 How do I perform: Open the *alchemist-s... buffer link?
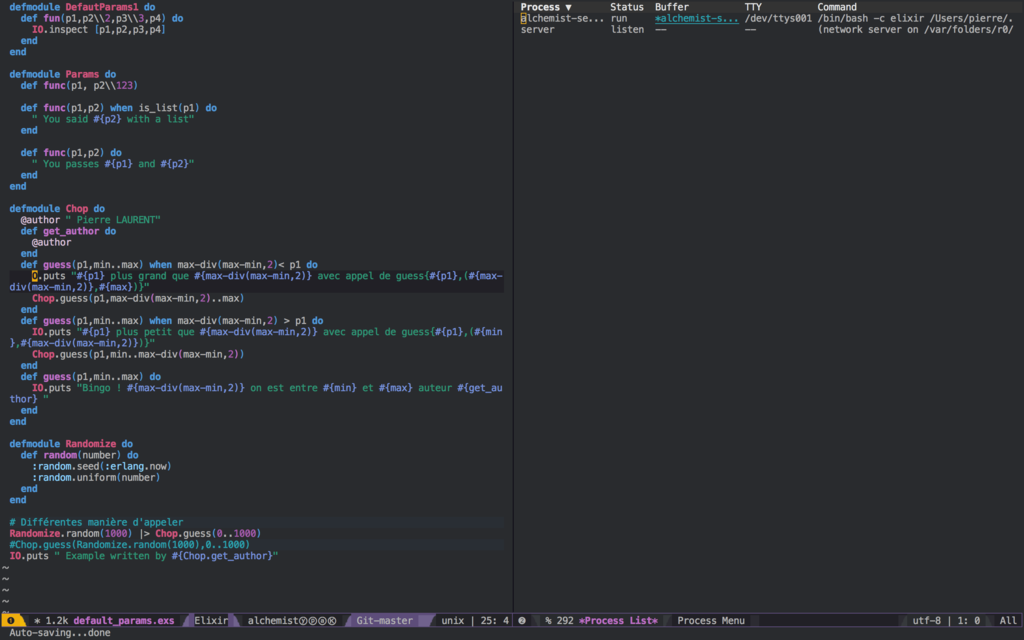click(x=696, y=18)
